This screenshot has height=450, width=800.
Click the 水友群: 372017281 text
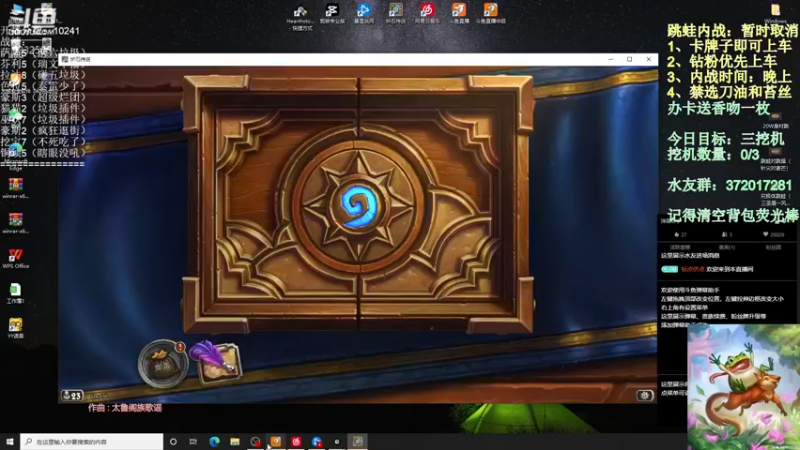point(730,185)
